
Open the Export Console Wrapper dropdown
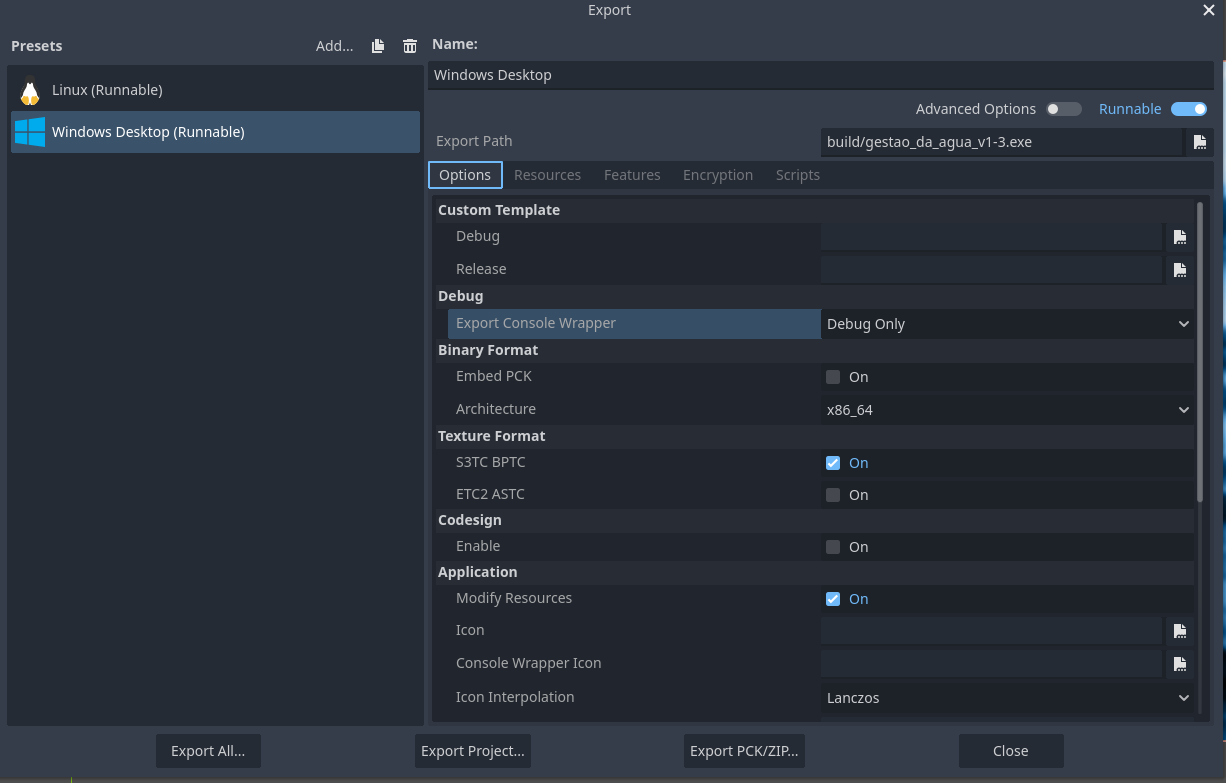click(1007, 324)
